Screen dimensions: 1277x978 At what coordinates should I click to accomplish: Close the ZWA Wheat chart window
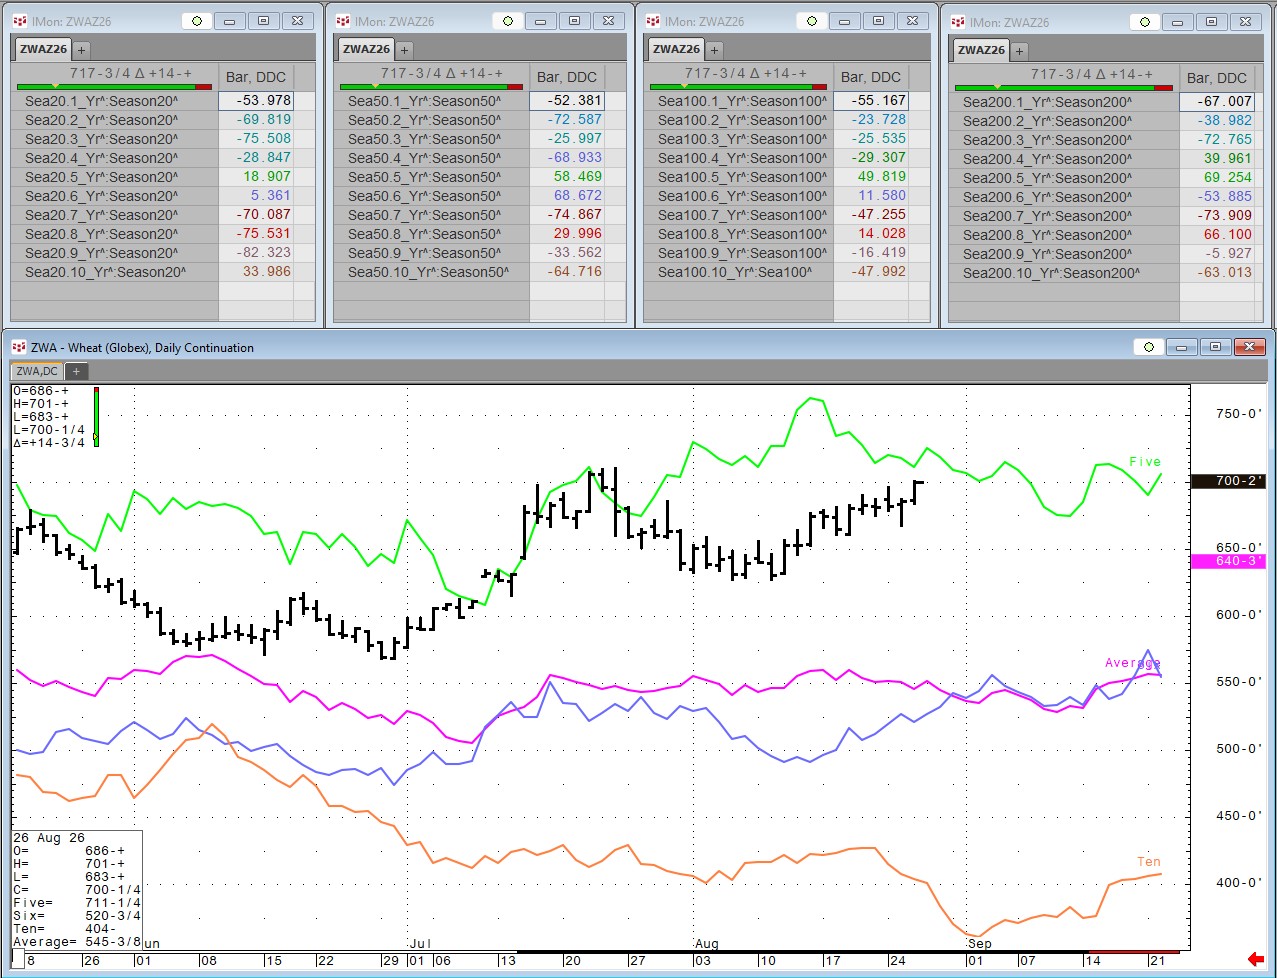[x=1250, y=347]
